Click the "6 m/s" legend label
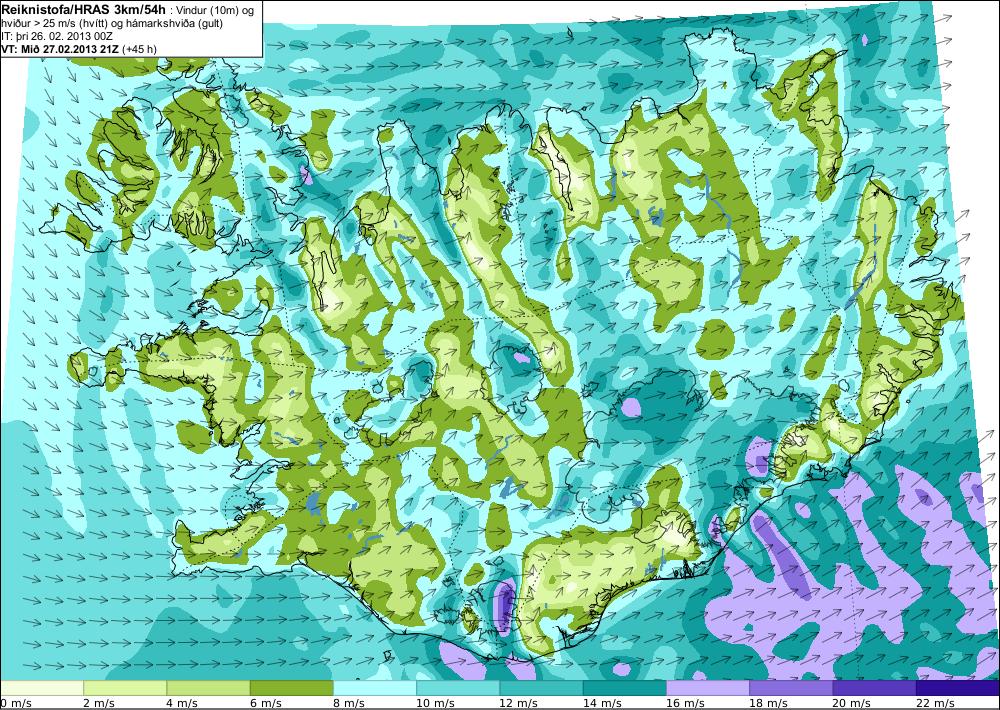The height and width of the screenshot is (710, 1000). [266, 703]
